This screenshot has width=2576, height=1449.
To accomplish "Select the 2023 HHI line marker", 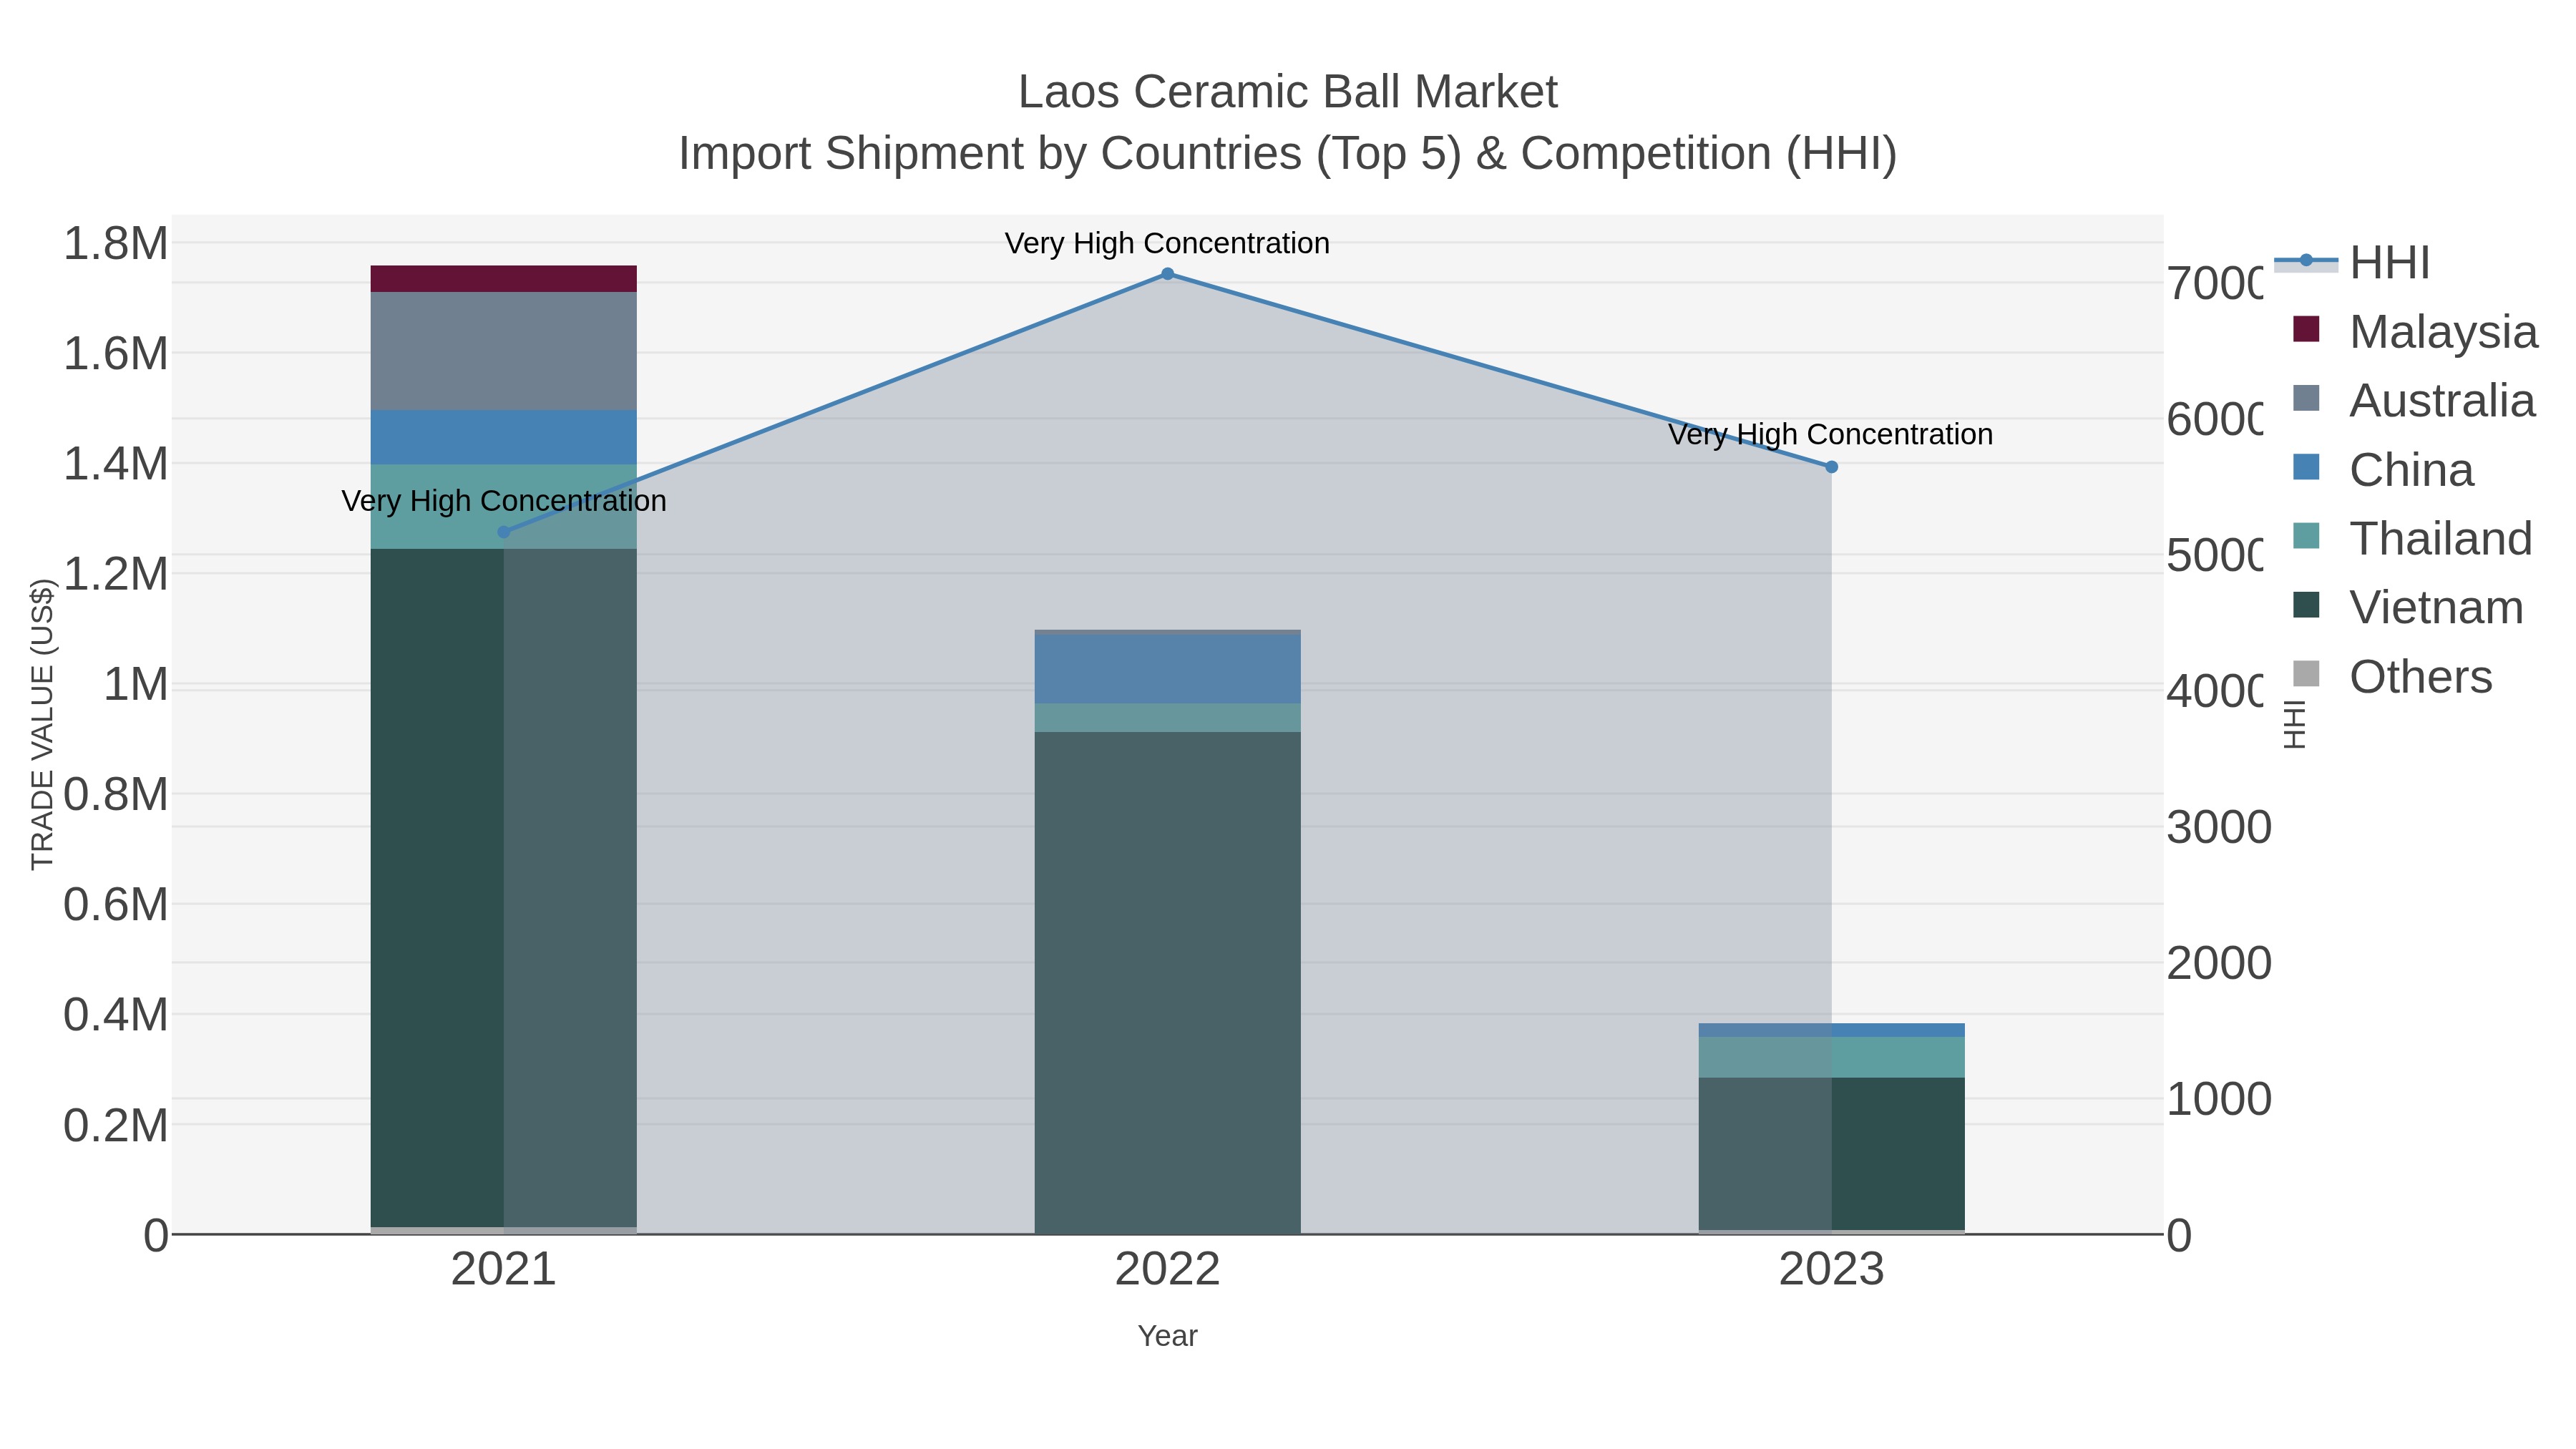I will [1831, 467].
